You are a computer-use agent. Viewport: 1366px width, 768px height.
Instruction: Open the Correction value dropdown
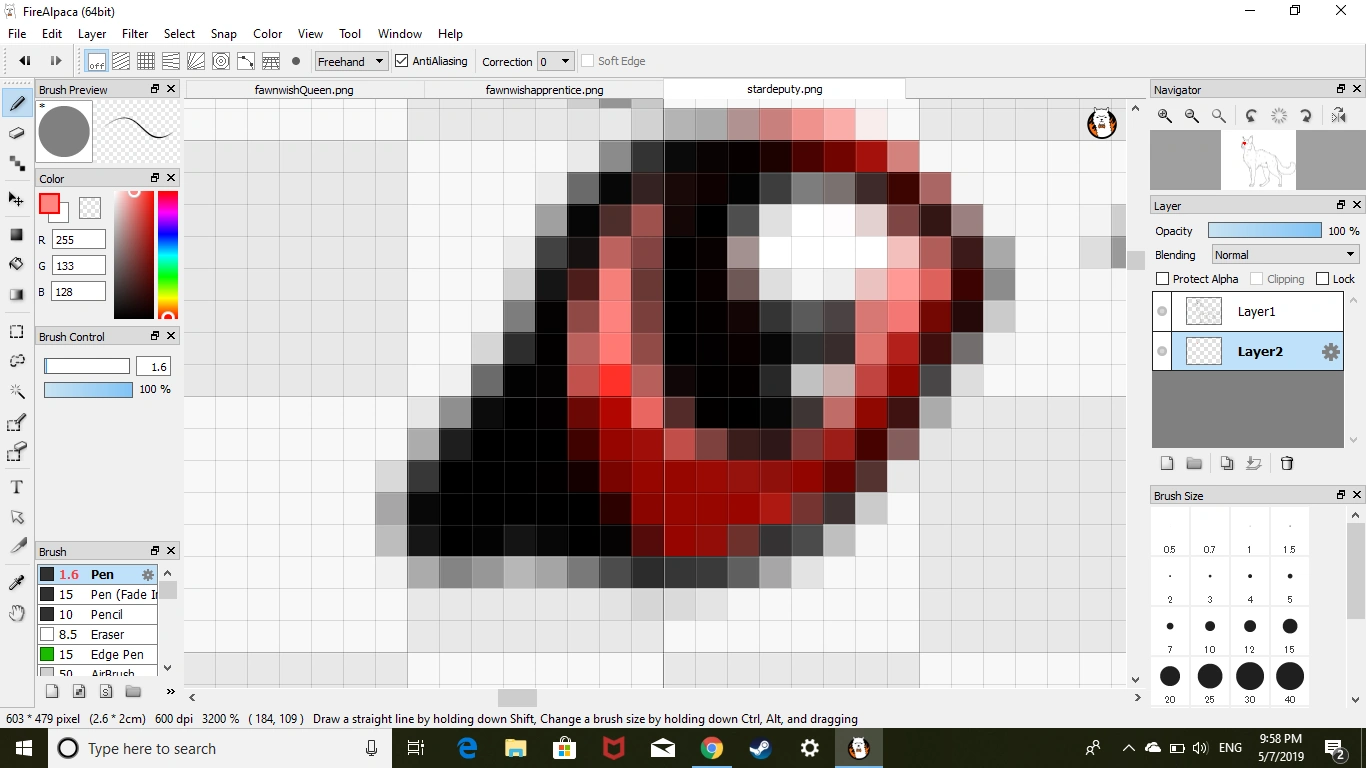(x=556, y=61)
